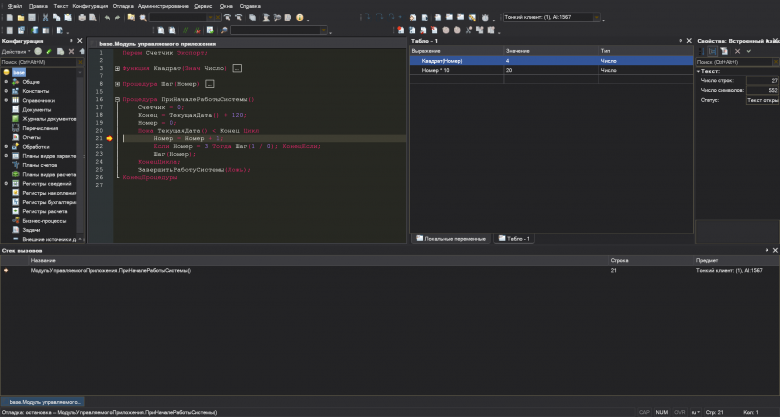Expand the Регистры сведений tree node
The height and width of the screenshot is (417, 780).
pyautogui.click(x=6, y=184)
